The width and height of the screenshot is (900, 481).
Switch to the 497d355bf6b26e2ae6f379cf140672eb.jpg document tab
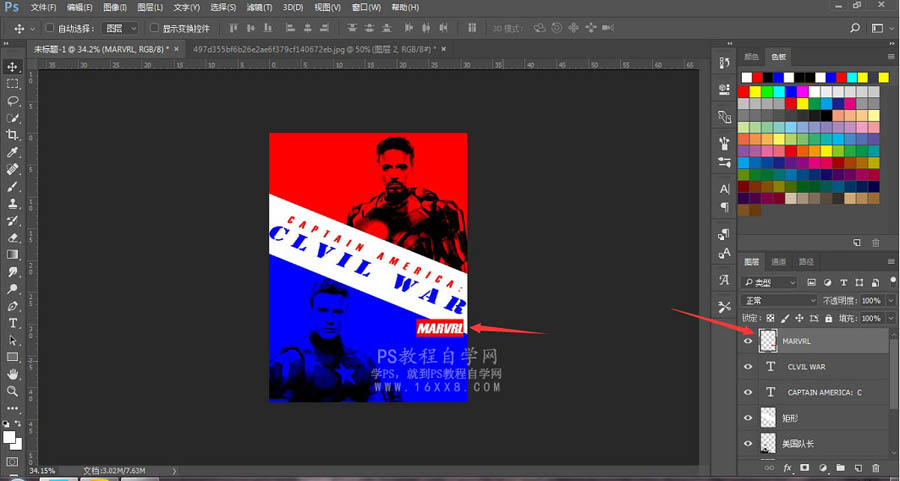314,49
